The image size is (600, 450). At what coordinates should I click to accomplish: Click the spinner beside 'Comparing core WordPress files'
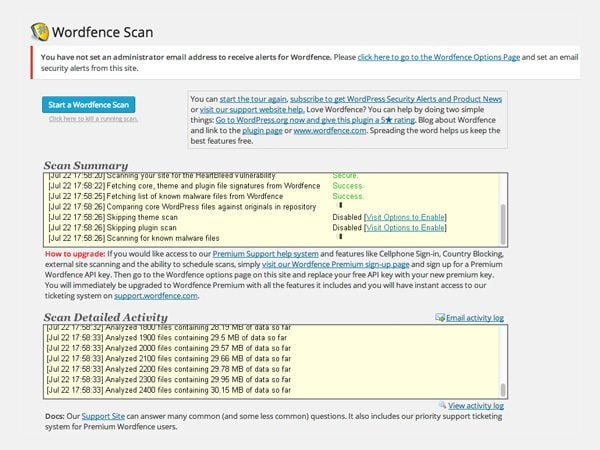click(340, 205)
